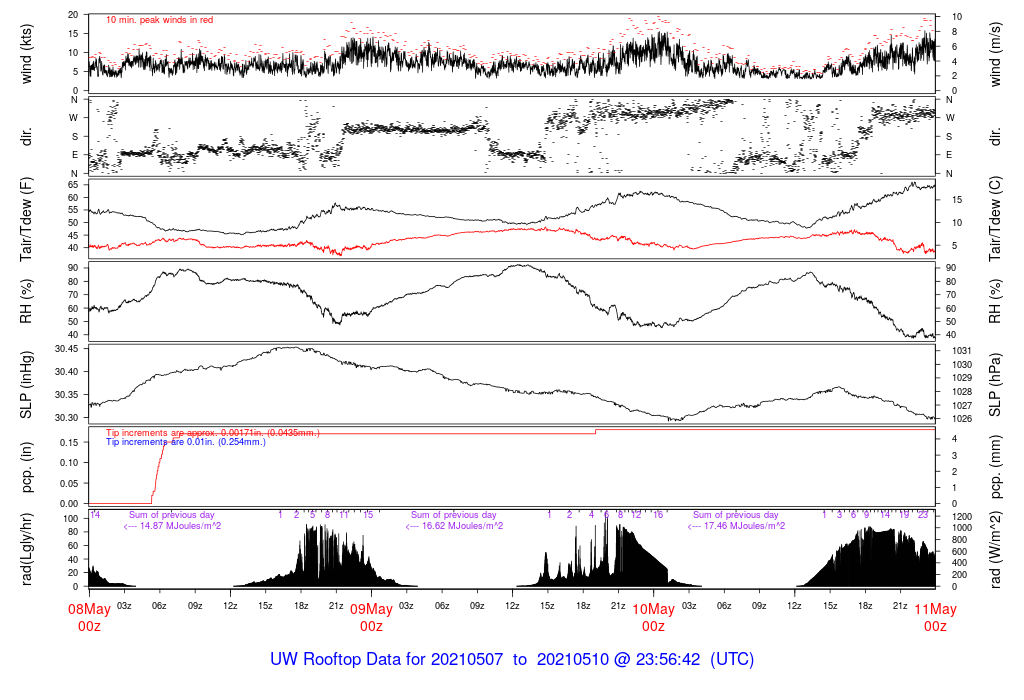
Task: Click the '100' tick on radiation Lgly axis
Action: click(x=71, y=518)
